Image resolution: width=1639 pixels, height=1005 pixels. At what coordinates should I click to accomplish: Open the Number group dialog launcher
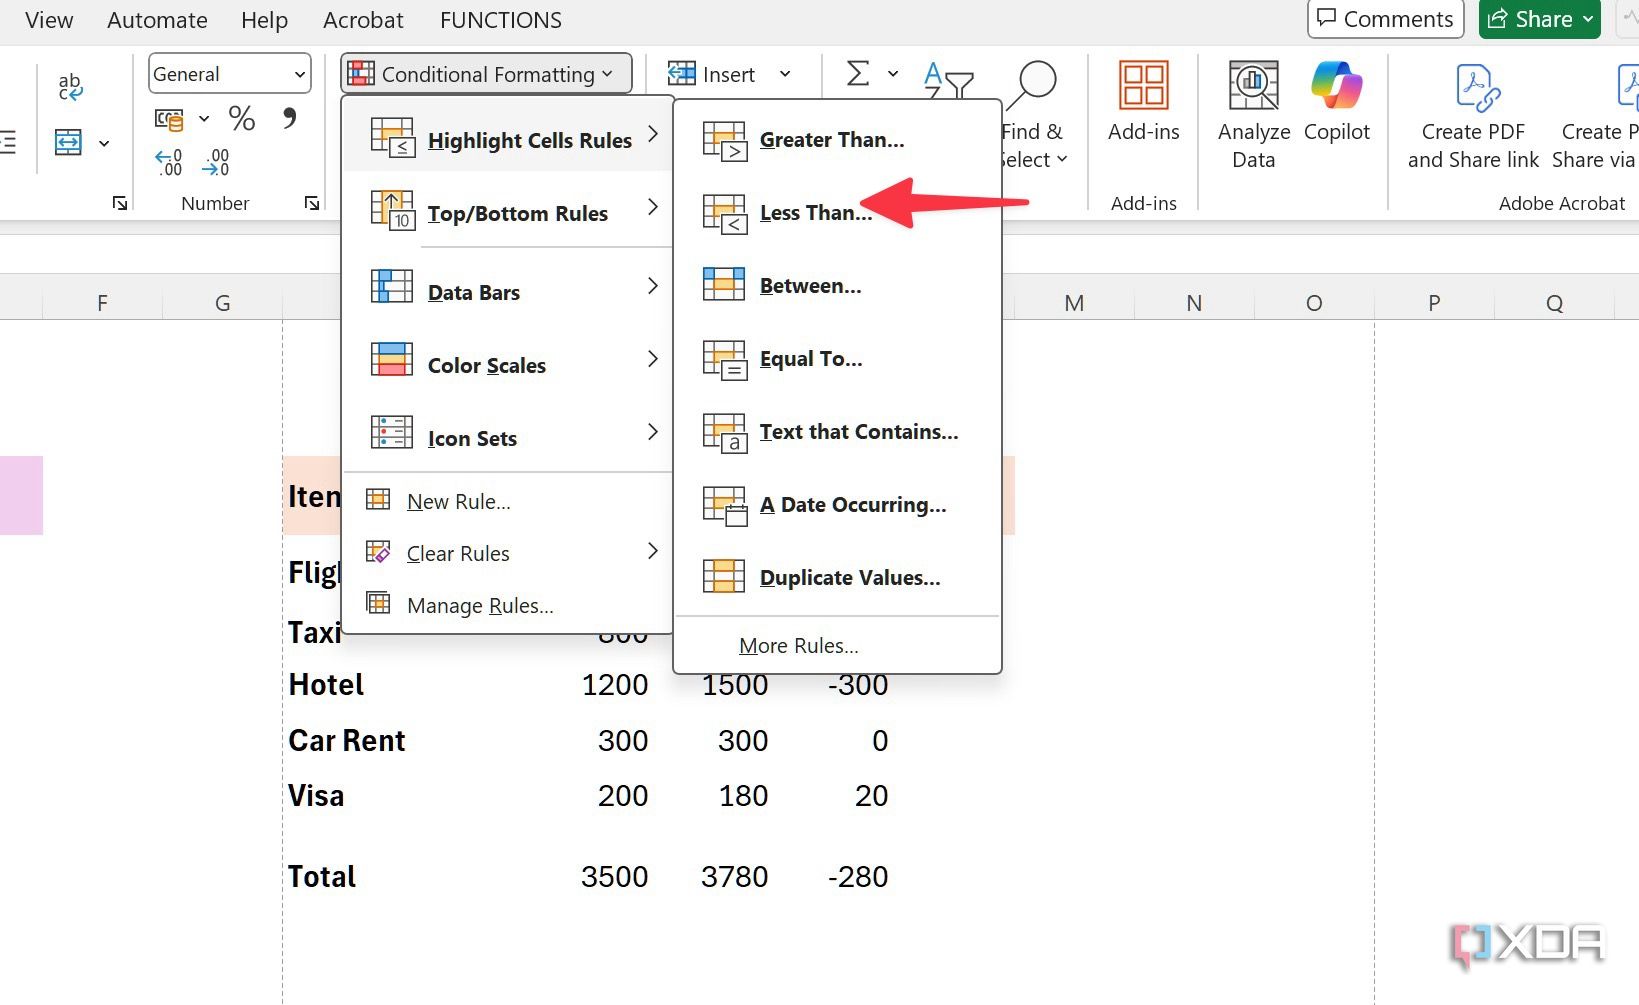[x=311, y=202]
